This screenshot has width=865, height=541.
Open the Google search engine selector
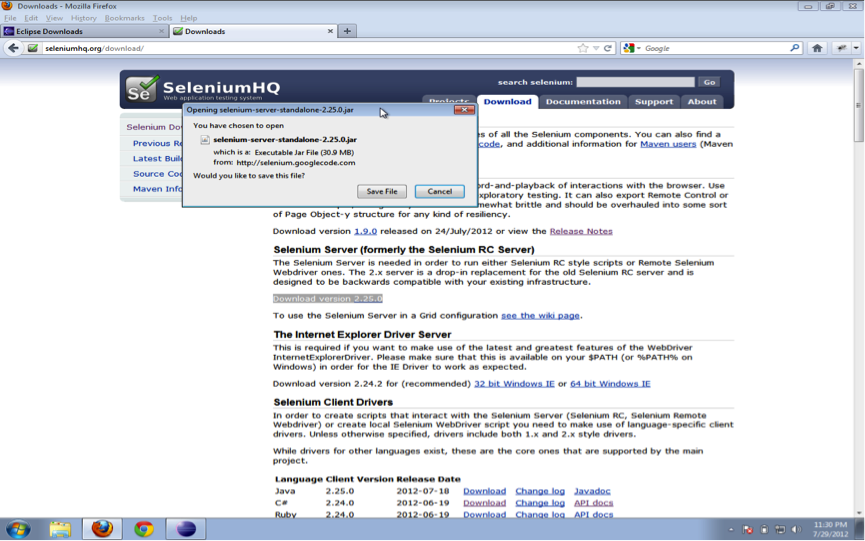click(632, 48)
